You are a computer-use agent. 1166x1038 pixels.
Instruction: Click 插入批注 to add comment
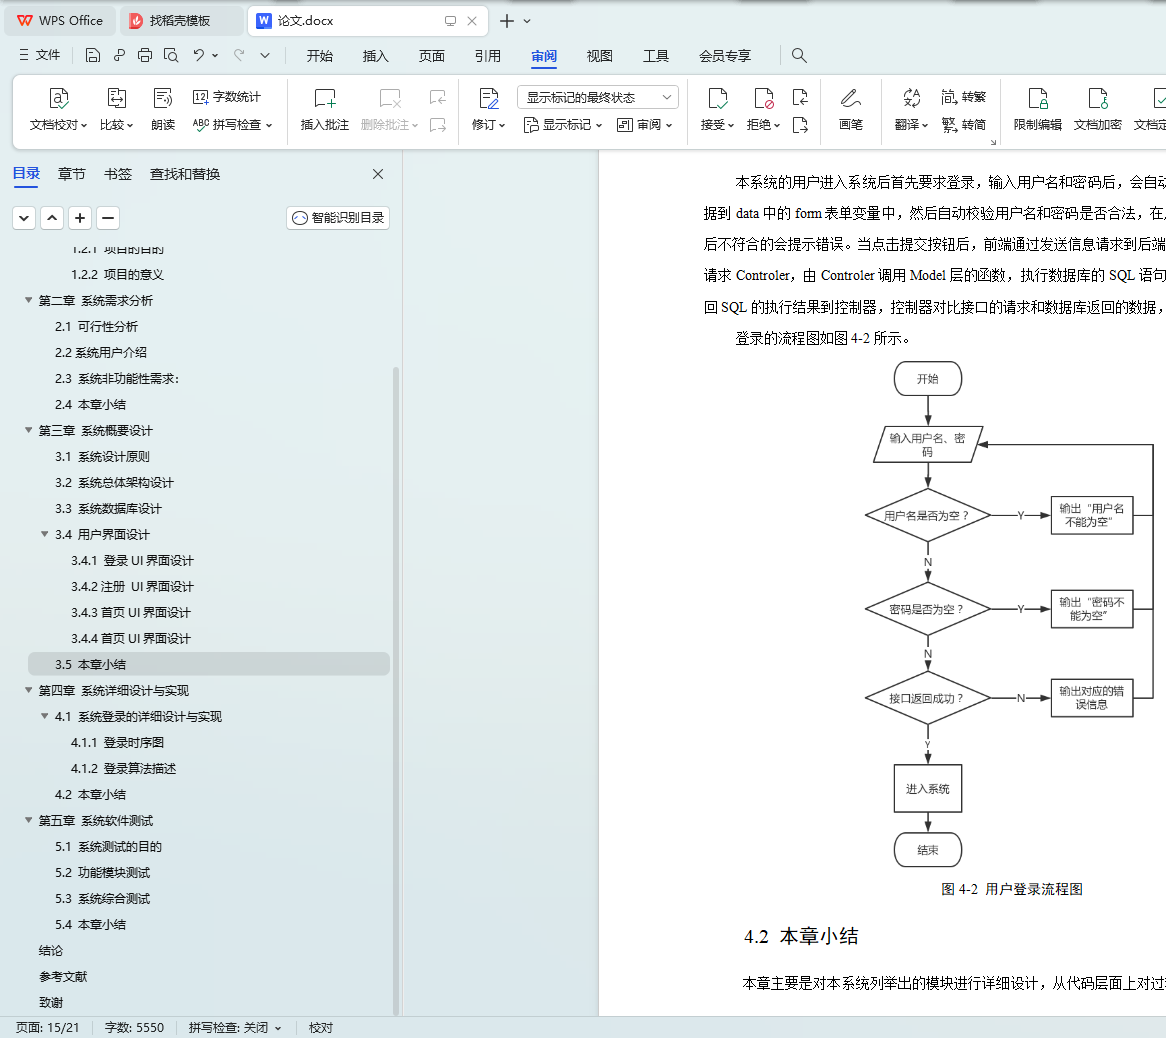(x=325, y=109)
